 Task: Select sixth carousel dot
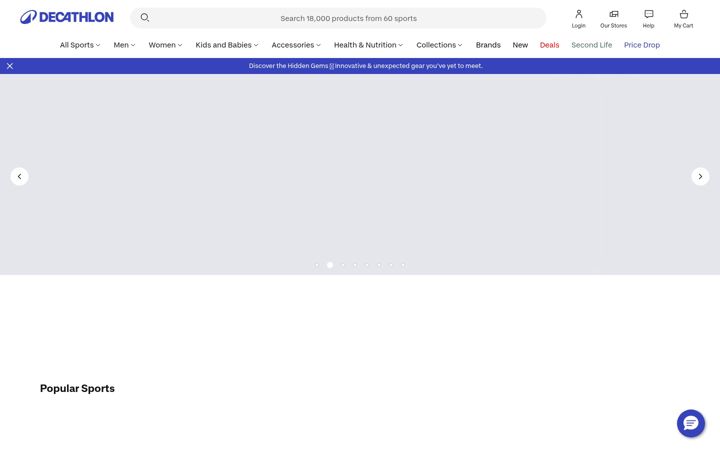(x=379, y=265)
